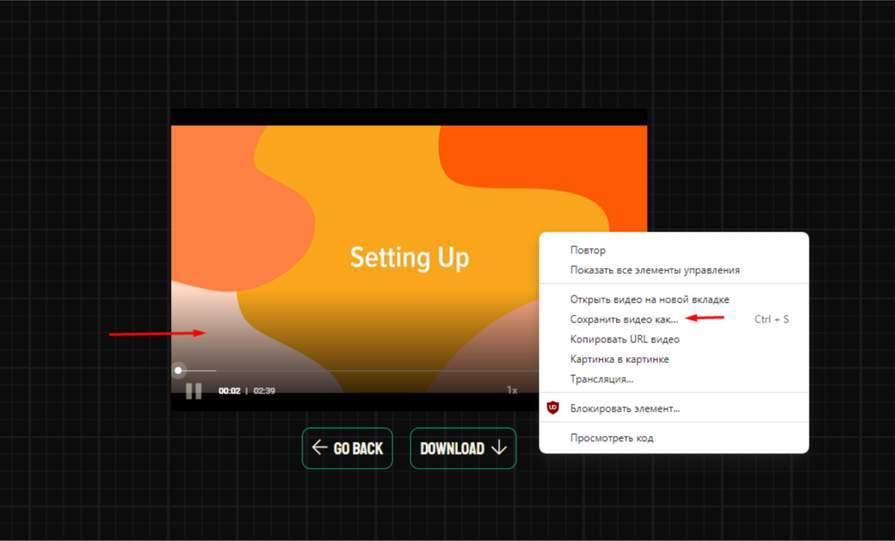Open the 1x playback speed control
This screenshot has height=541, width=895.
point(512,390)
